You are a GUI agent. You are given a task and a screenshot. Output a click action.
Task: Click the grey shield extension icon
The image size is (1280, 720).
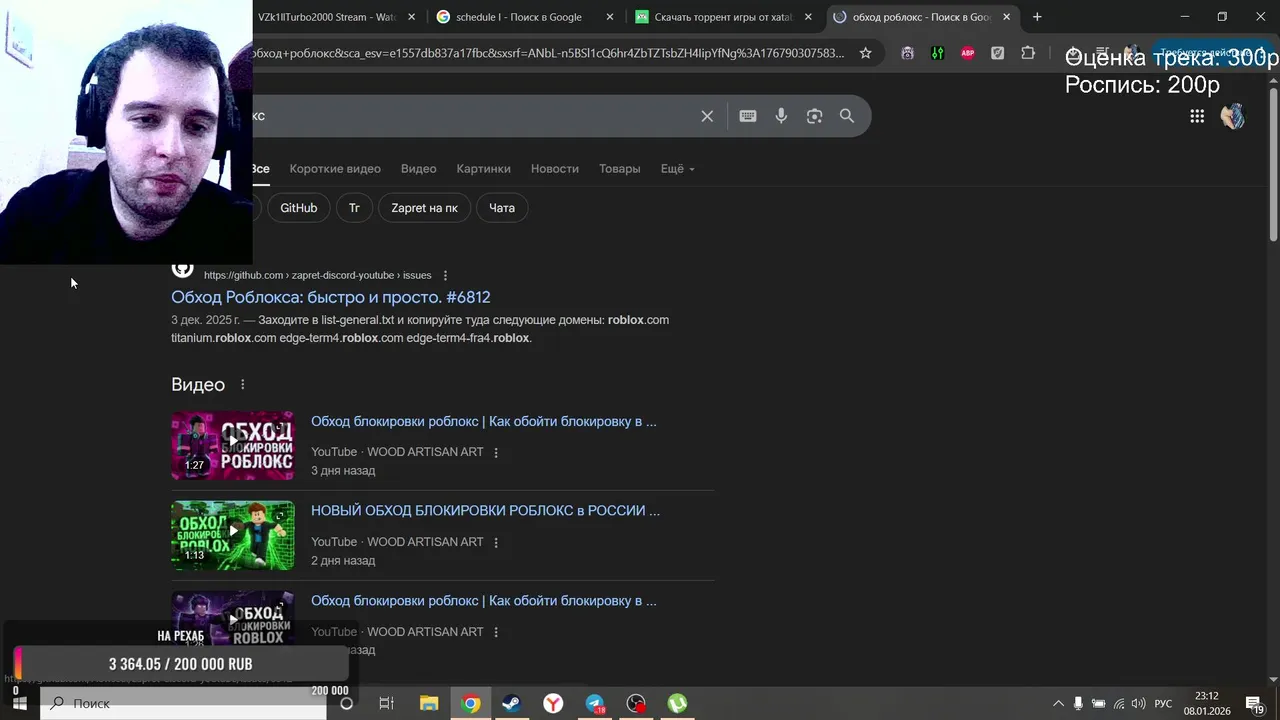click(x=997, y=53)
